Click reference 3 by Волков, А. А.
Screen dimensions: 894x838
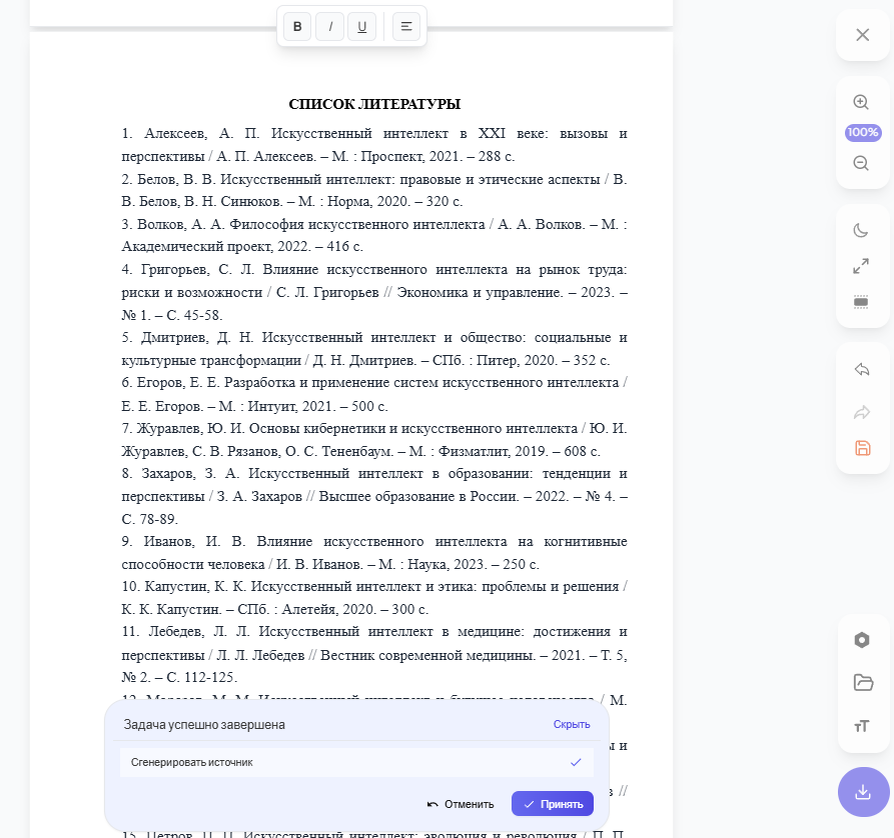[x=374, y=235]
